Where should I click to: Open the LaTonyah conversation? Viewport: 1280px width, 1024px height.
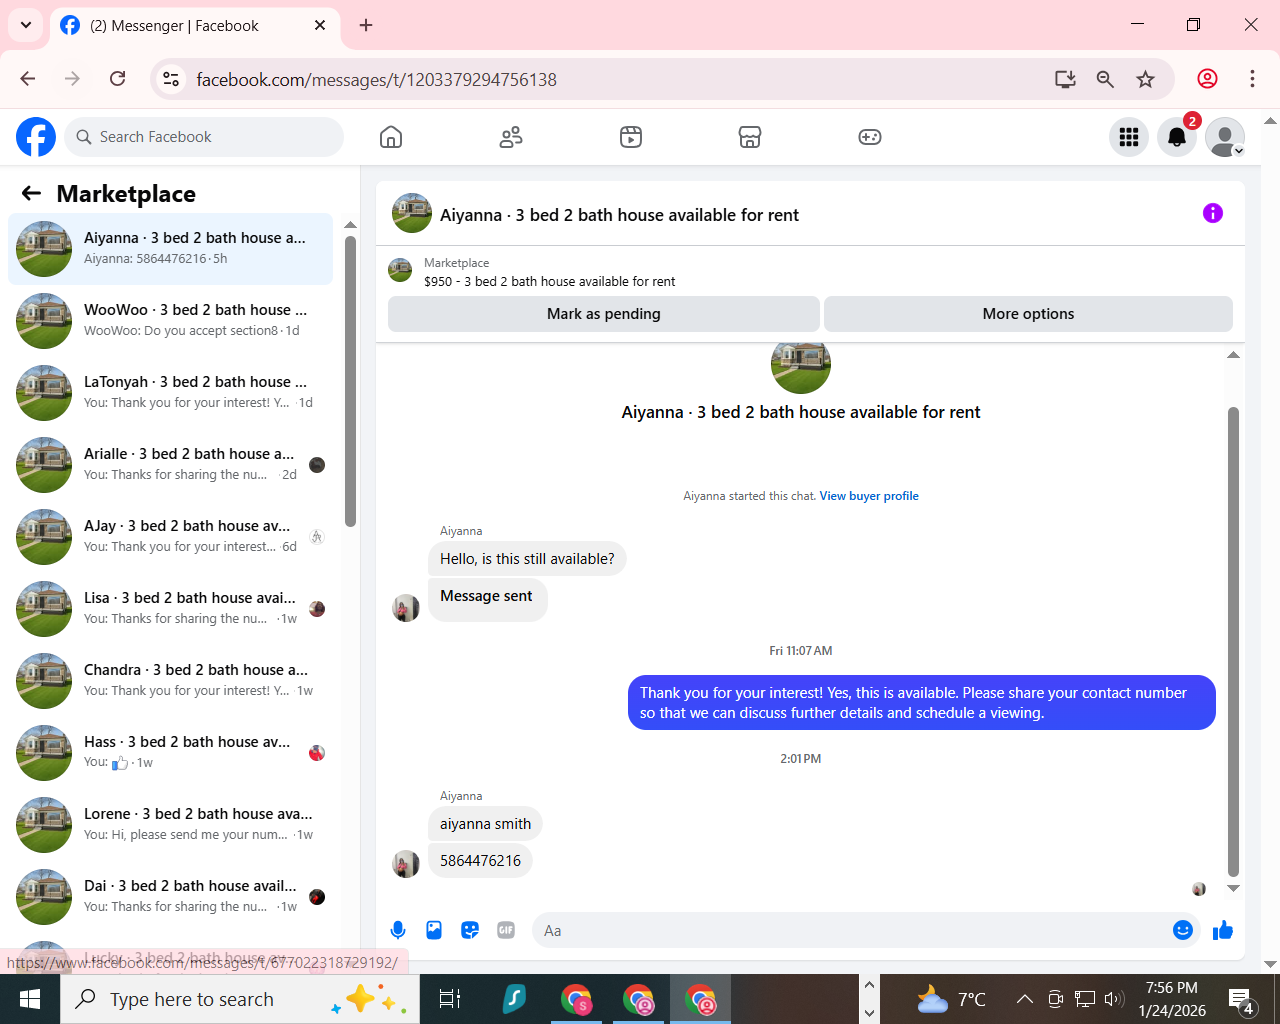(171, 392)
